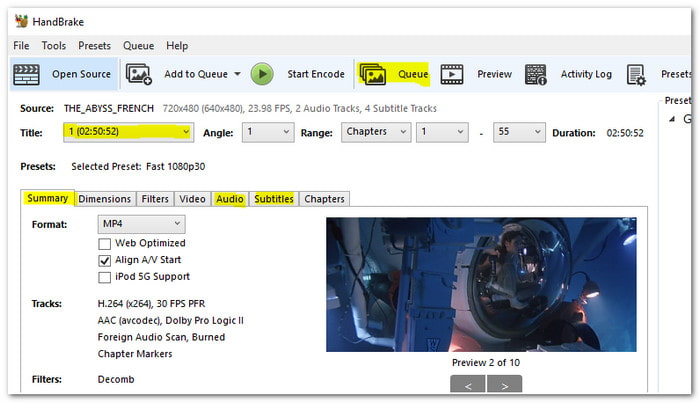
Task: Open the Queue menu
Action: click(x=138, y=46)
